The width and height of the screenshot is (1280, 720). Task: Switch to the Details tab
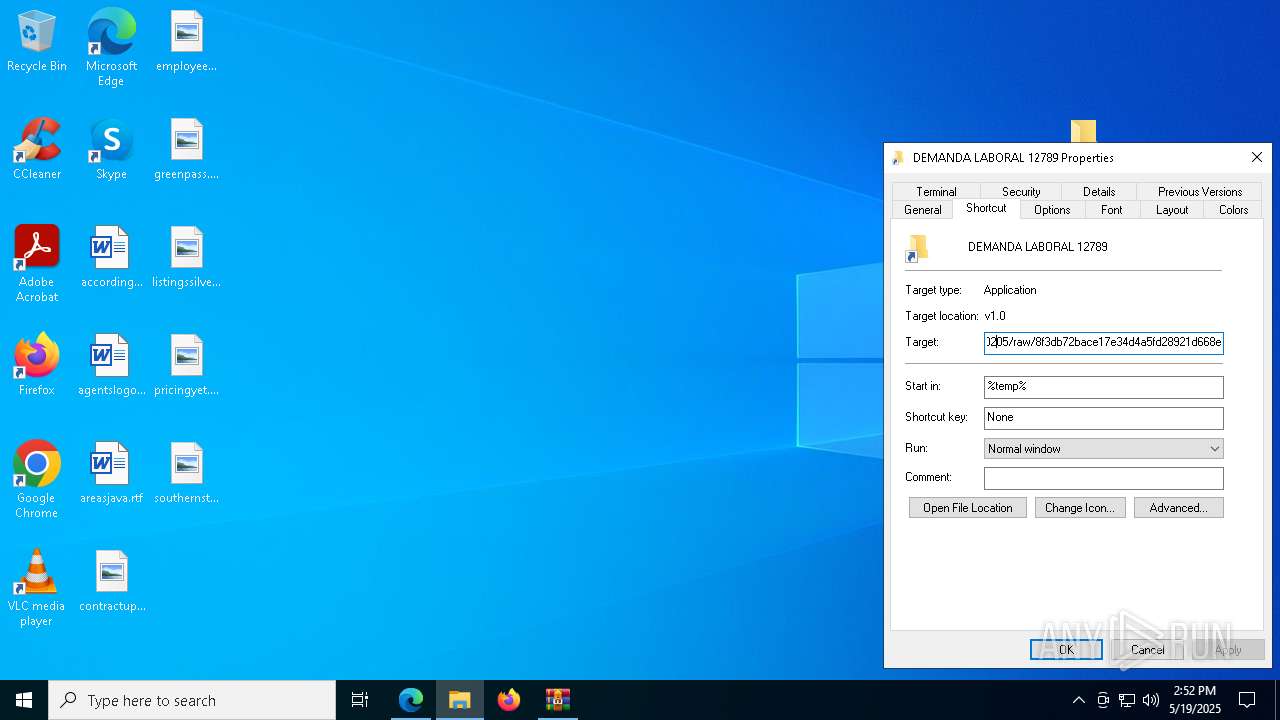pyautogui.click(x=1099, y=191)
